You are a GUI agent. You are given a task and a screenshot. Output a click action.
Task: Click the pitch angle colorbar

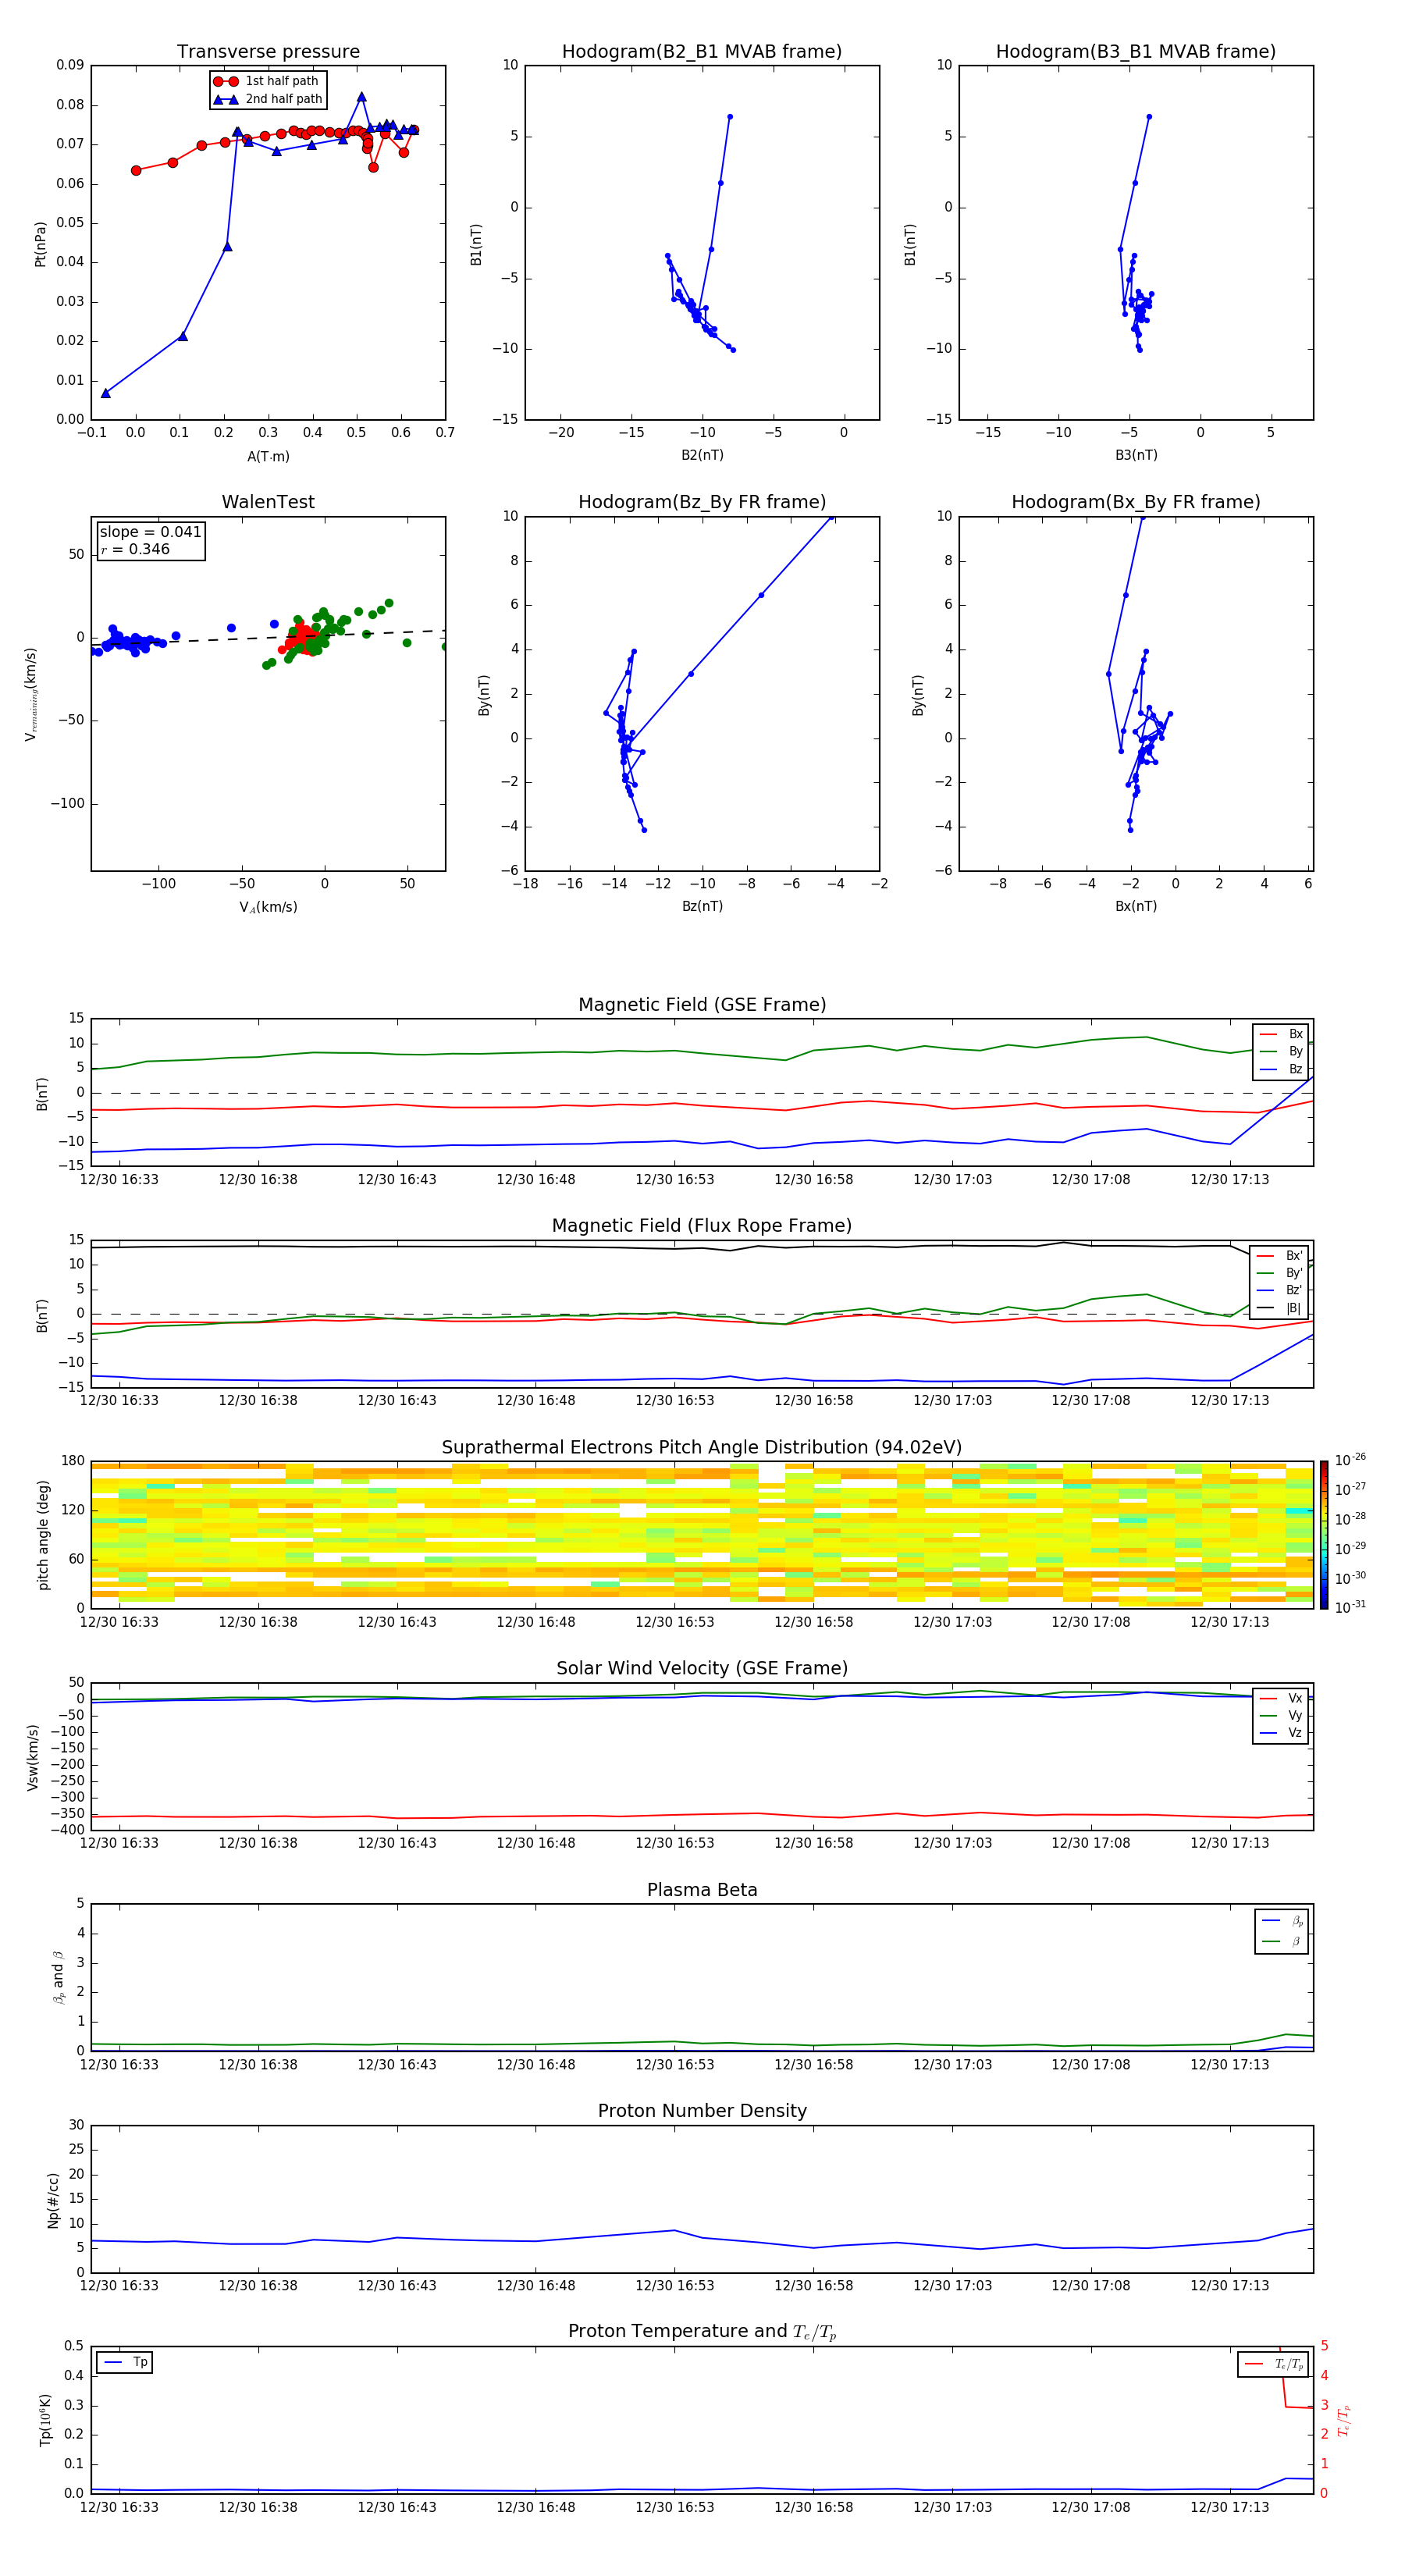1324,1534
